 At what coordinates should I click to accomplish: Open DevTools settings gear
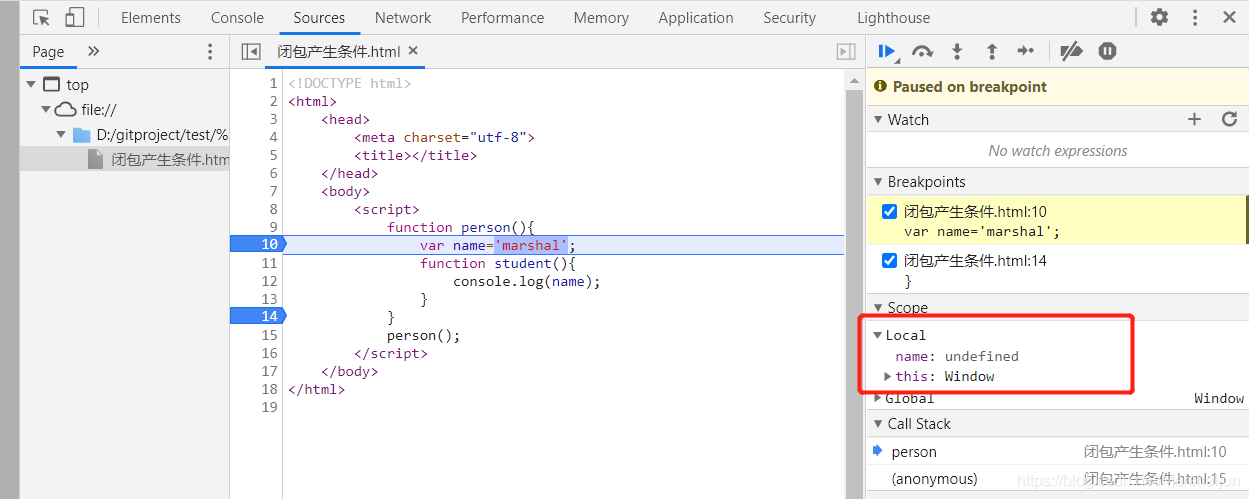point(1159,17)
